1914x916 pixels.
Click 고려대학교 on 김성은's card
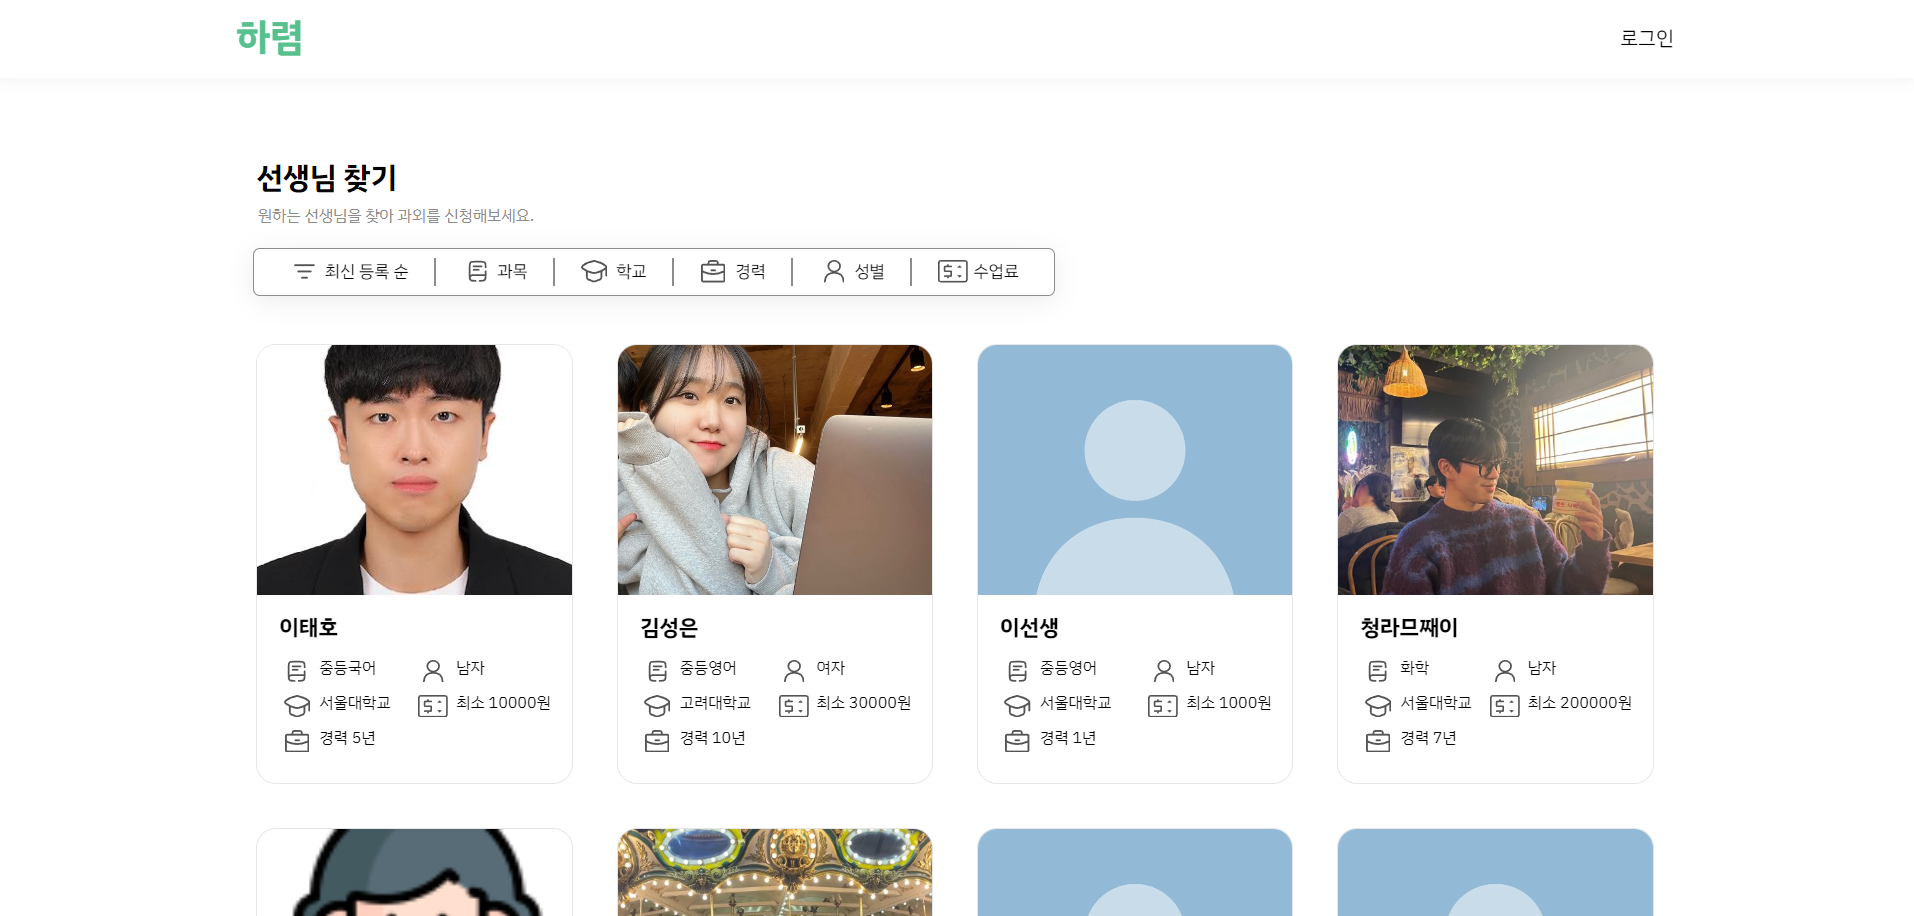[715, 703]
